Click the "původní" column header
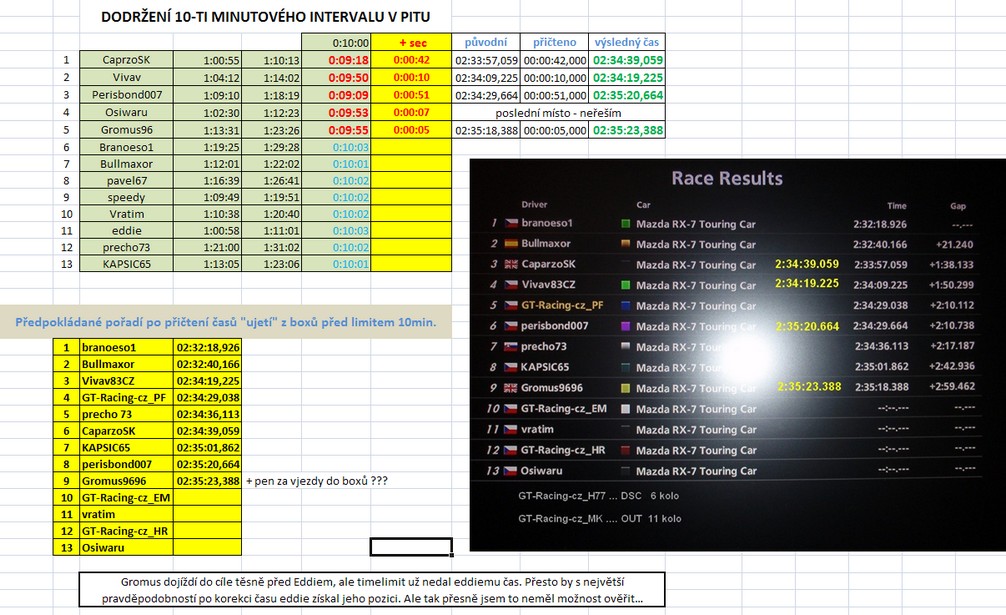Viewport: 1006px width, 615px height. (x=486, y=43)
